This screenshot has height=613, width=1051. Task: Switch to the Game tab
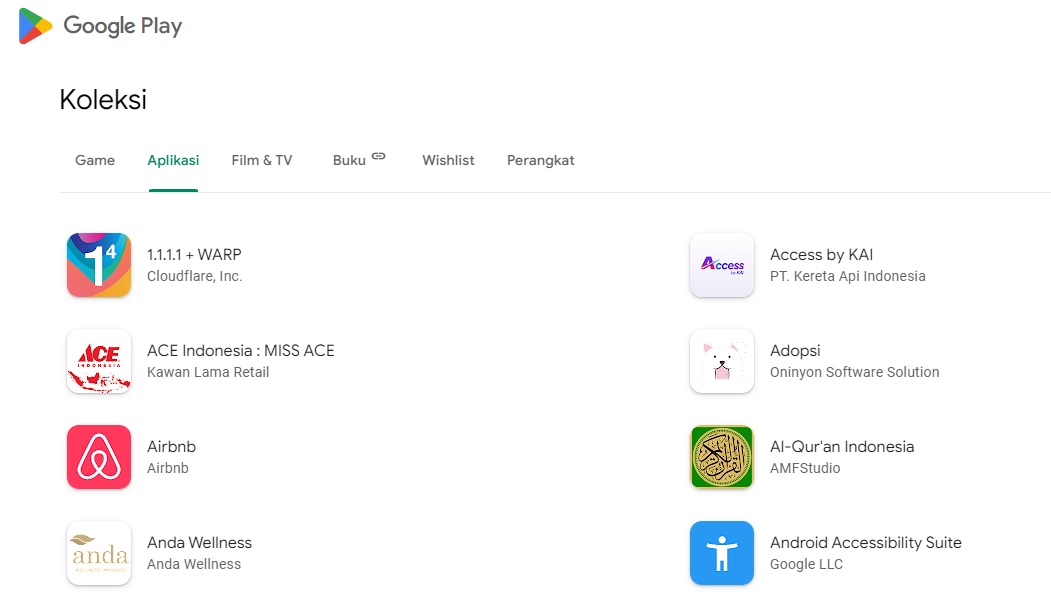[95, 160]
